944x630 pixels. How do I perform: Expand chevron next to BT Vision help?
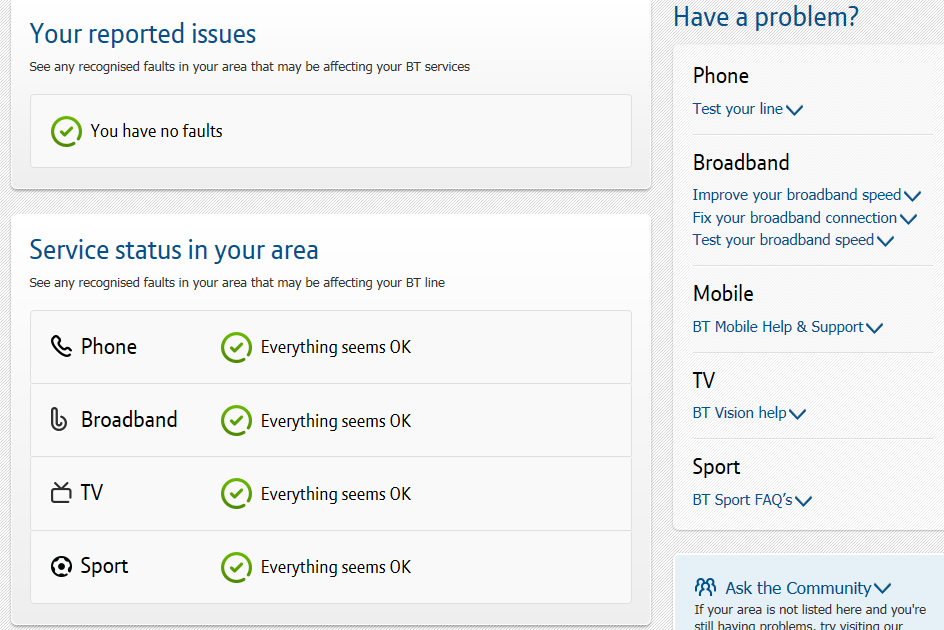coord(798,414)
